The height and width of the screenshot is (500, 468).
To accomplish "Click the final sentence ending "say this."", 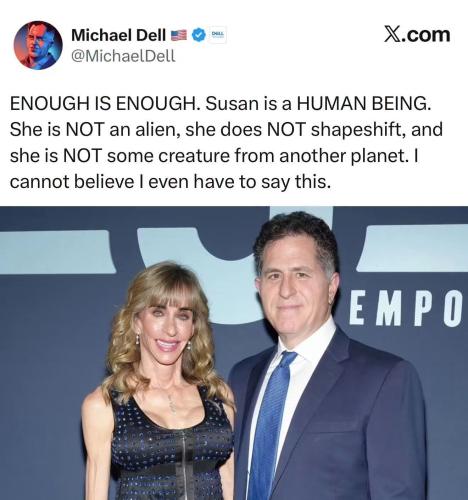I will pos(170,182).
